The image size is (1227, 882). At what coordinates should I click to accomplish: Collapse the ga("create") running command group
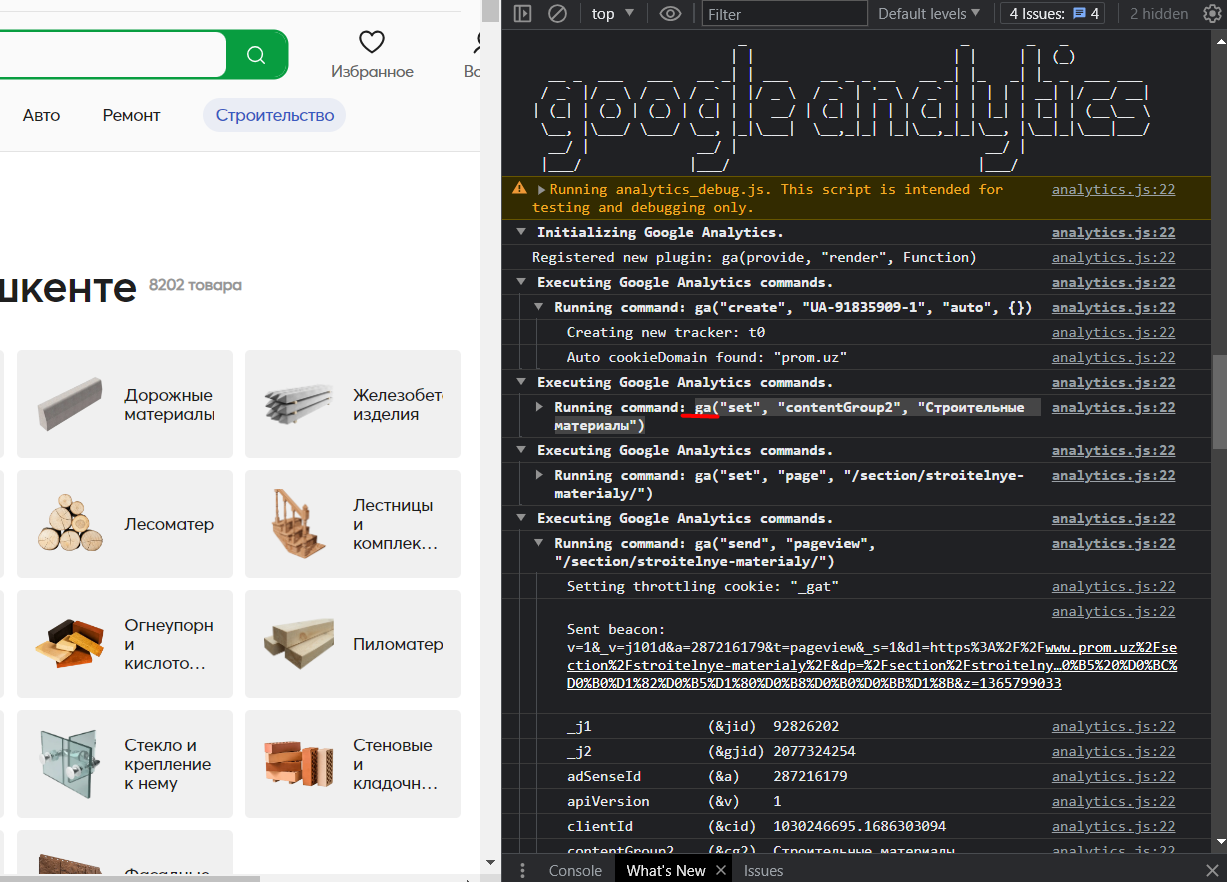(x=539, y=307)
